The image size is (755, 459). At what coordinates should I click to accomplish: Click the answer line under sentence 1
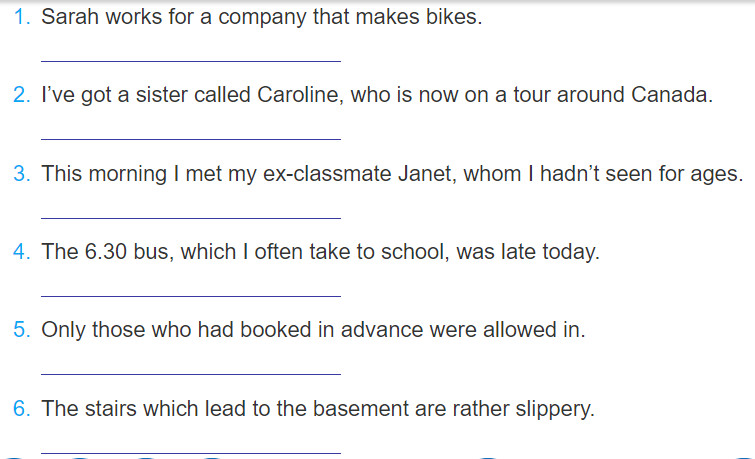[191, 61]
